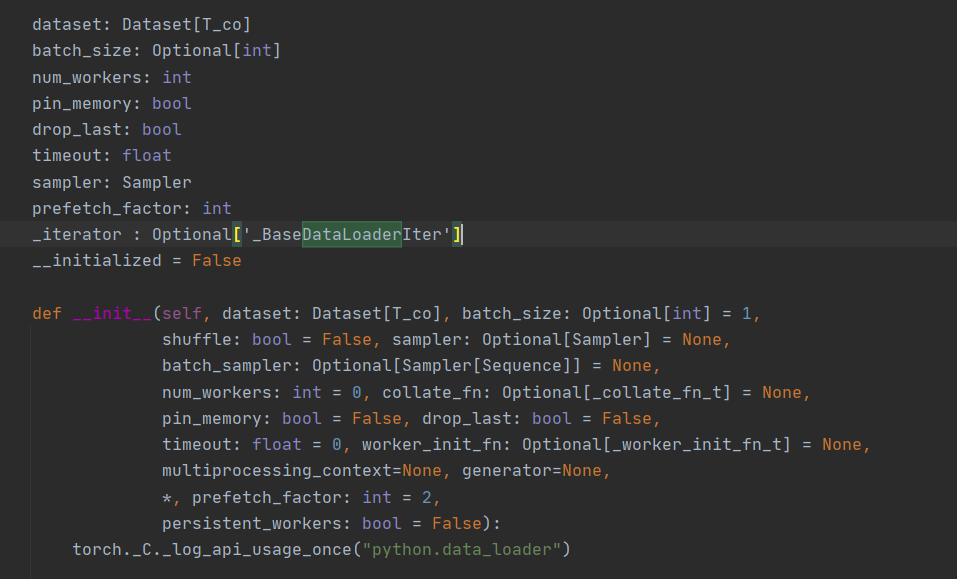
Task: Click 'generator=None' parameter
Action: [x=532, y=470]
